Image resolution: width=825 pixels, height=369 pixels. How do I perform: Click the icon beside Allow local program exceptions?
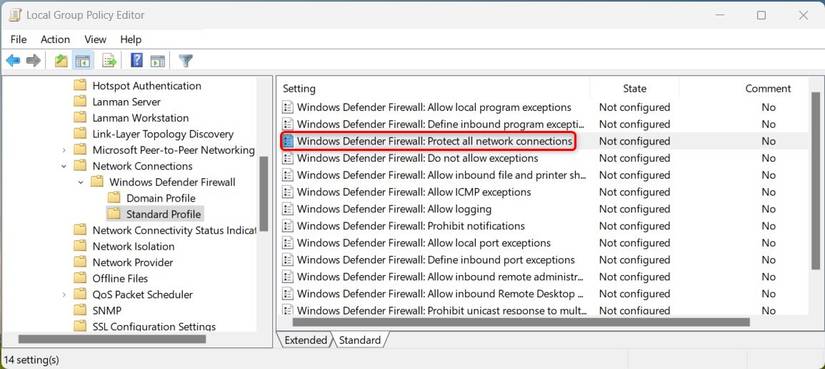click(288, 107)
